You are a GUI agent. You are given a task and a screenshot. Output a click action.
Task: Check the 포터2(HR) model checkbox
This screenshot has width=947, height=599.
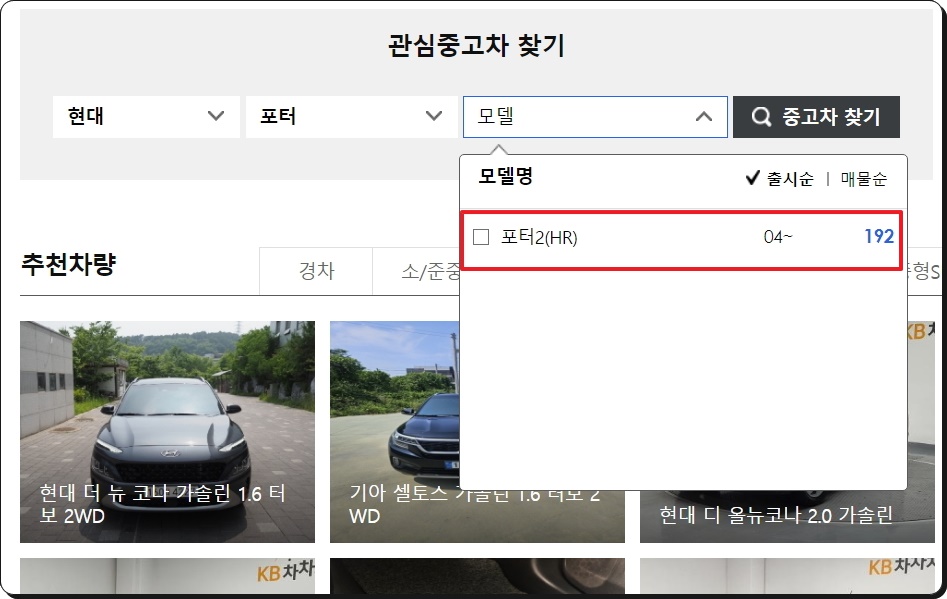pyautogui.click(x=481, y=237)
